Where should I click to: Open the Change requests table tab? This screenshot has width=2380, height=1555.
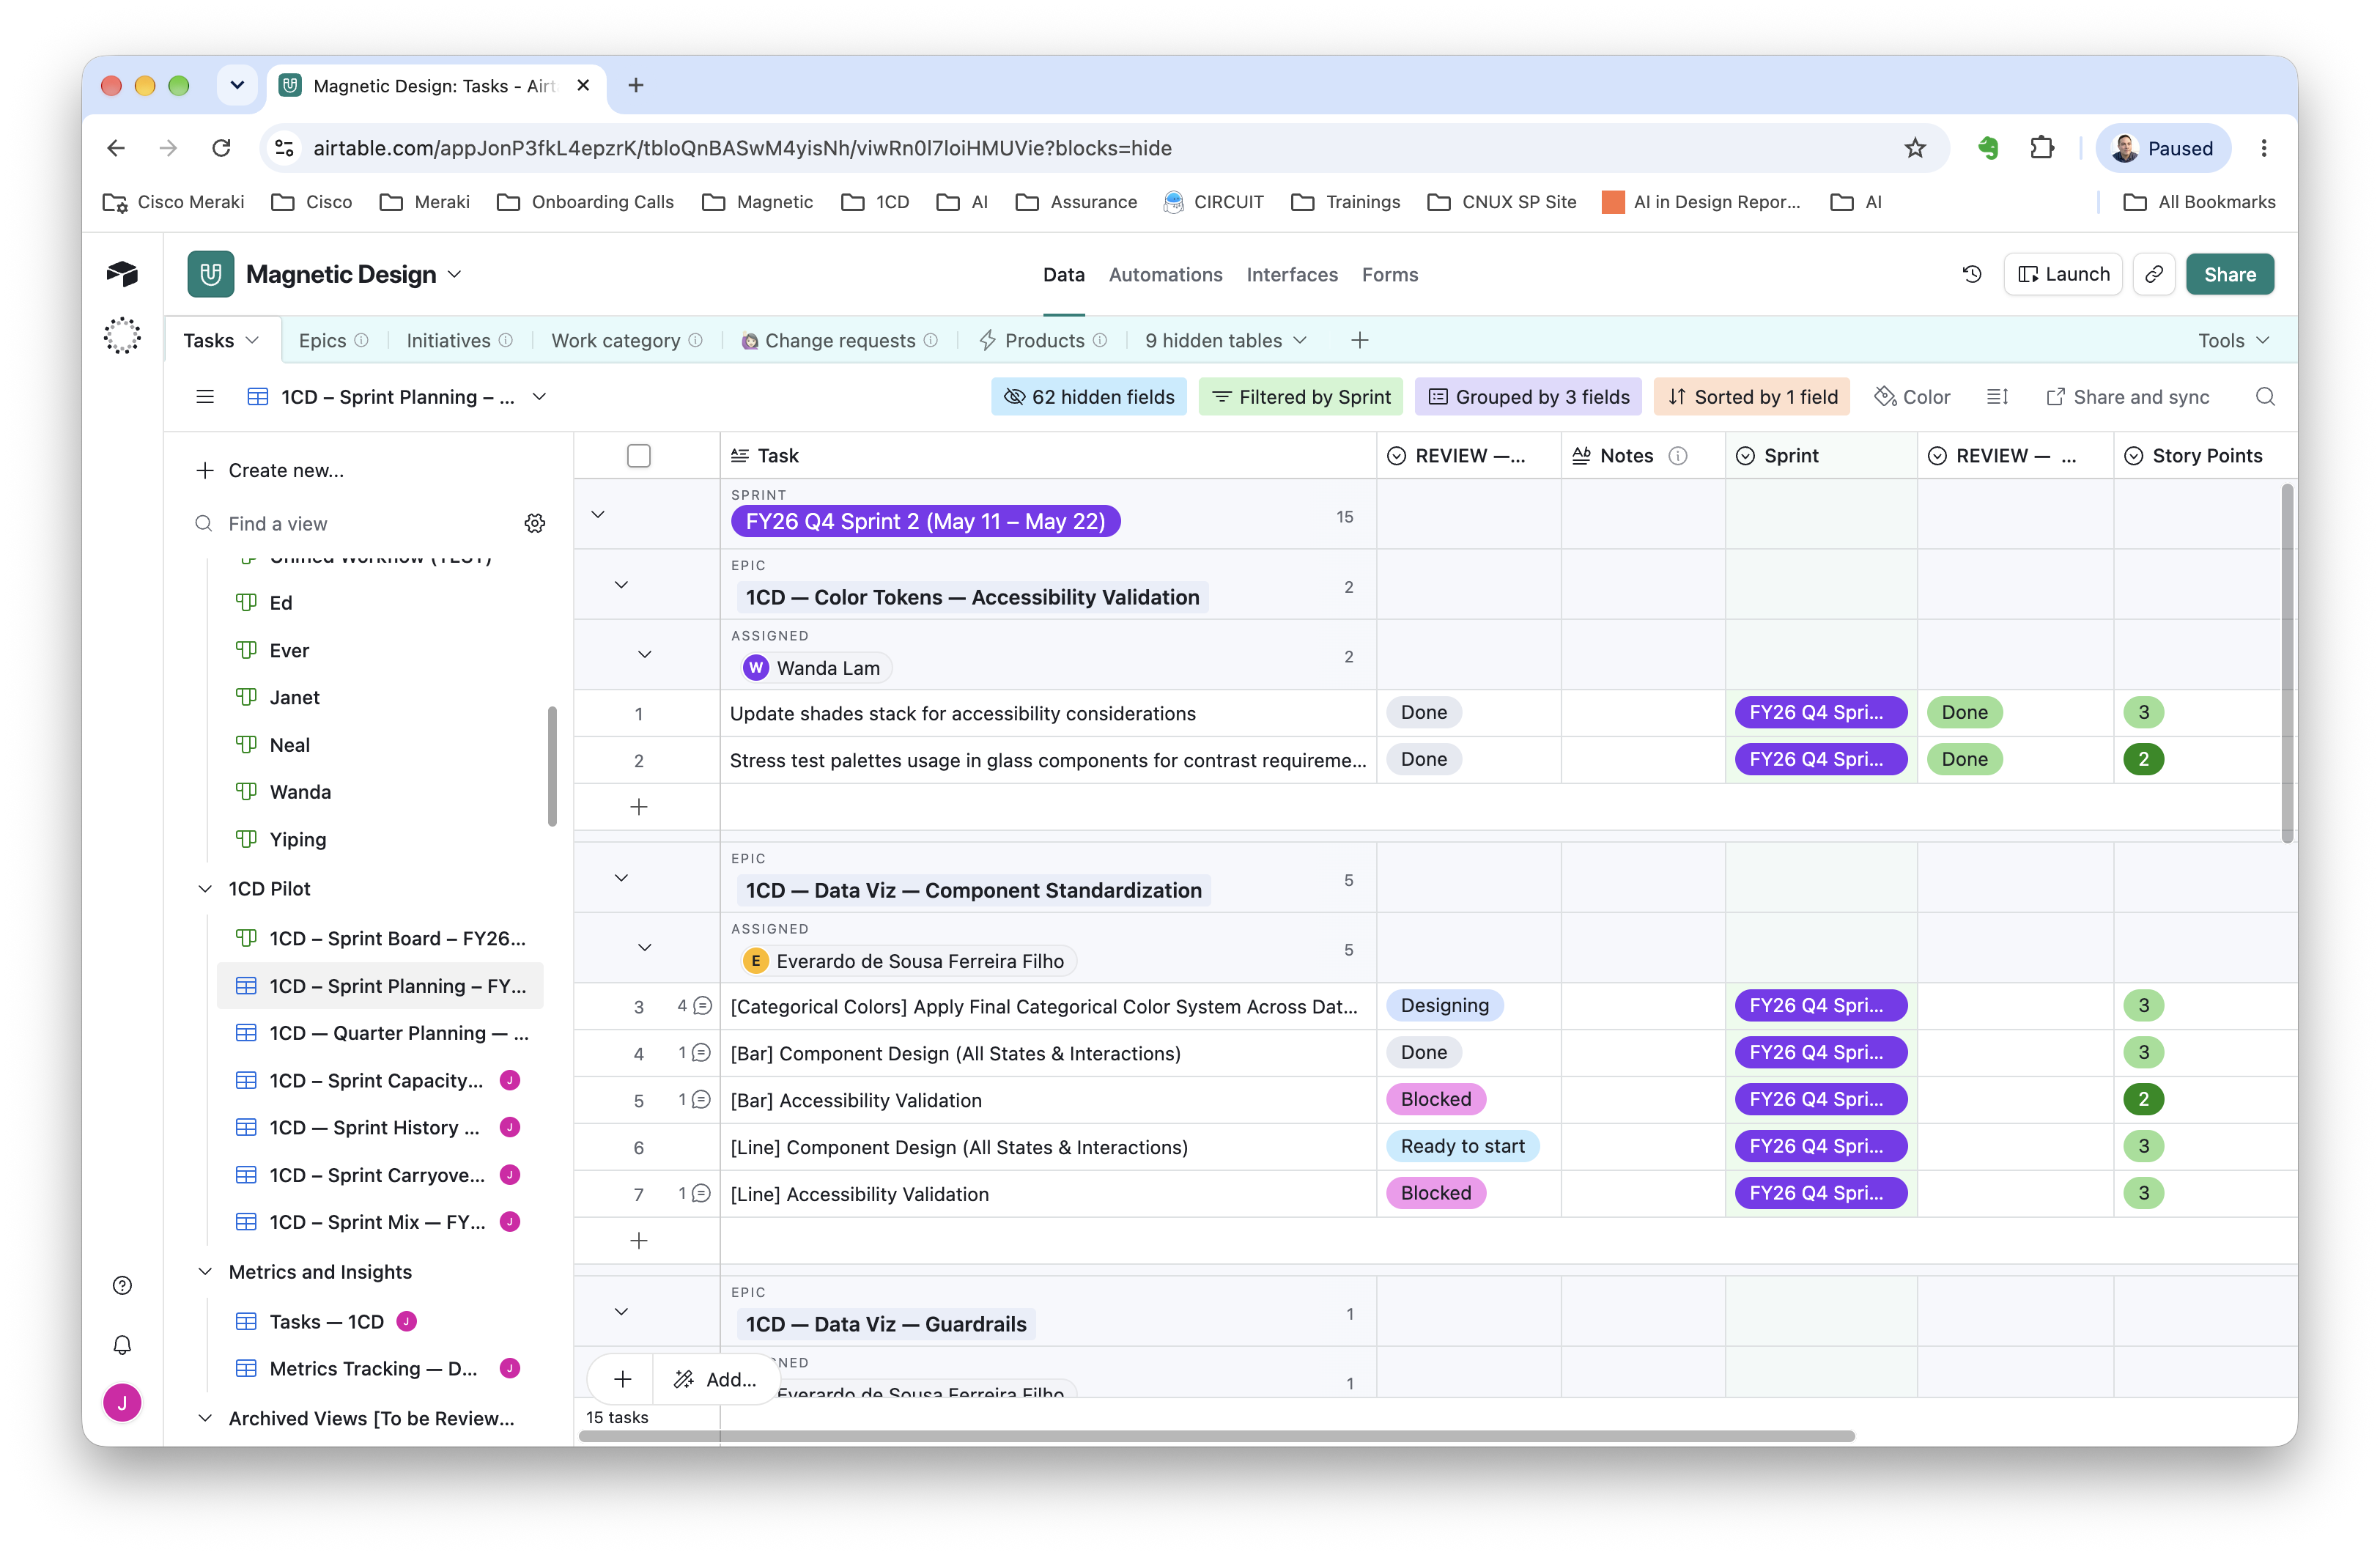point(838,340)
